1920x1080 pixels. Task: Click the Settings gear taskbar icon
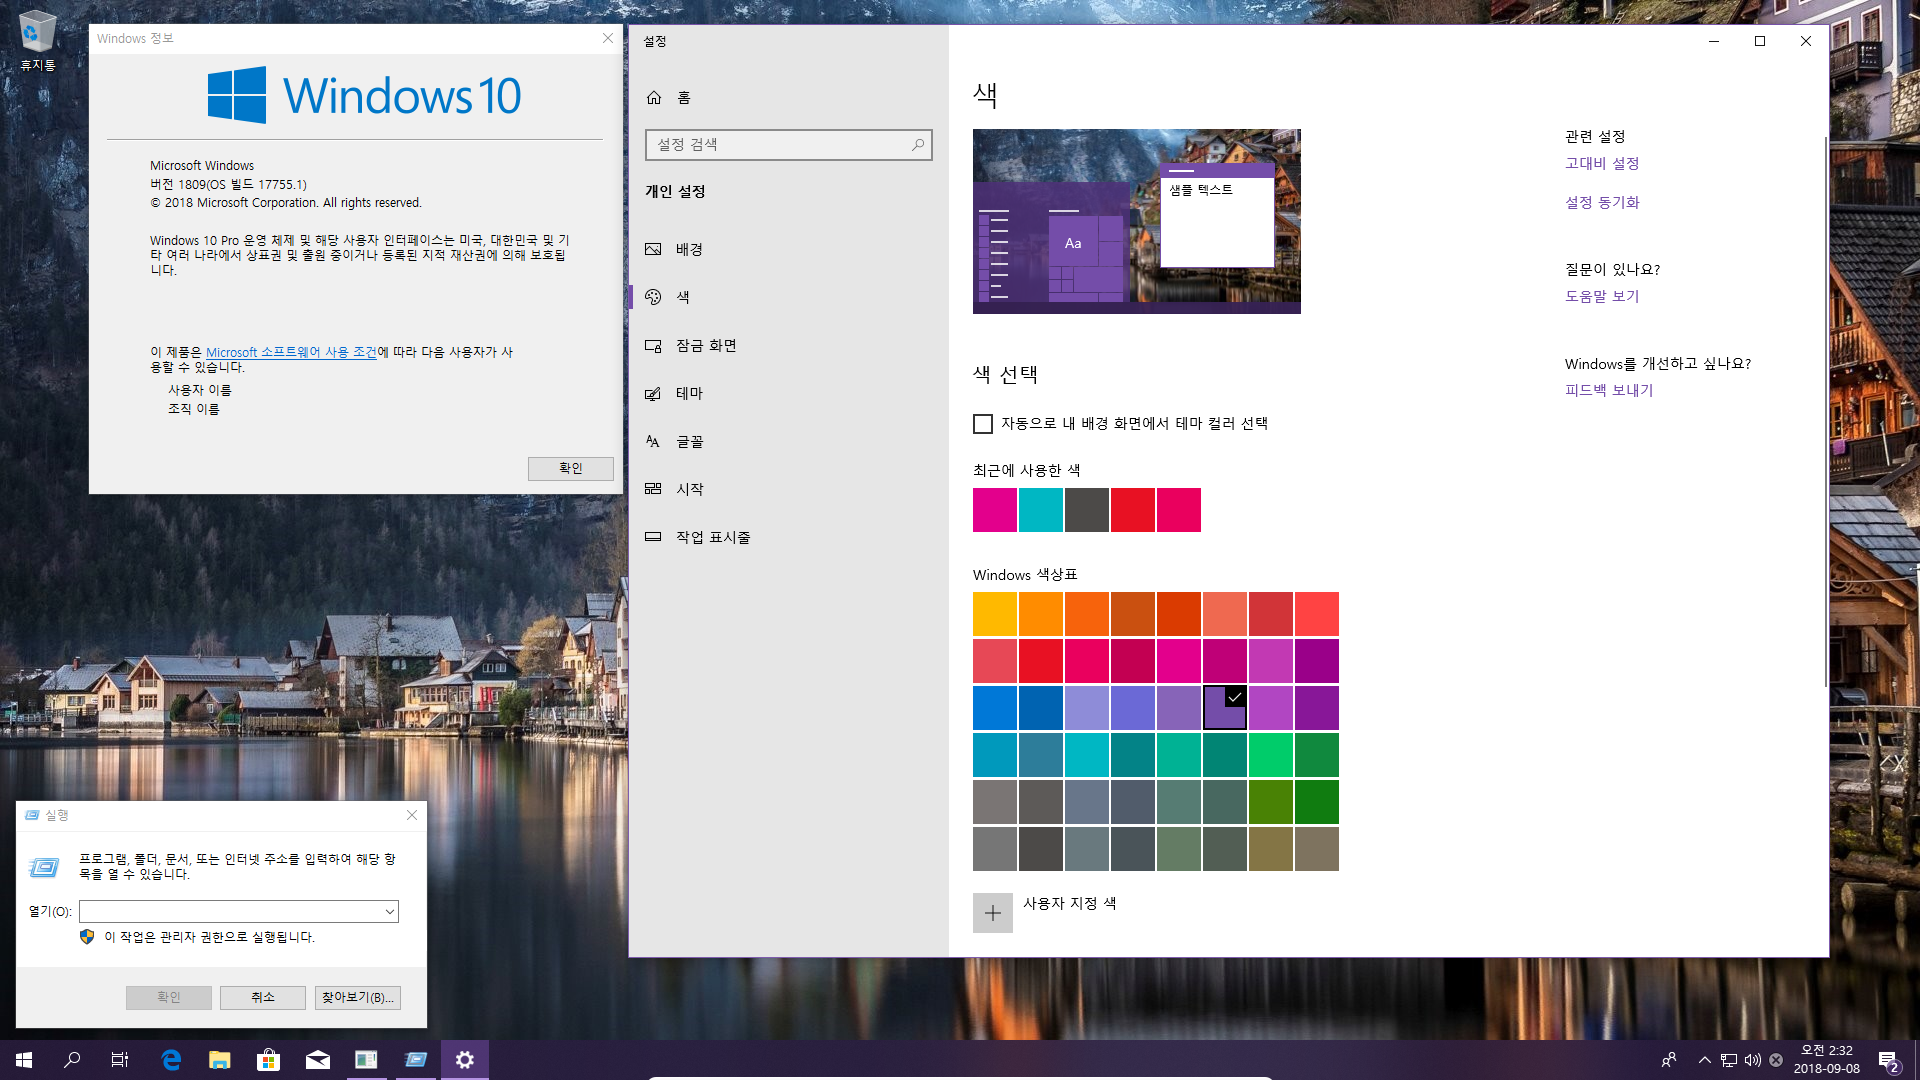click(465, 1060)
